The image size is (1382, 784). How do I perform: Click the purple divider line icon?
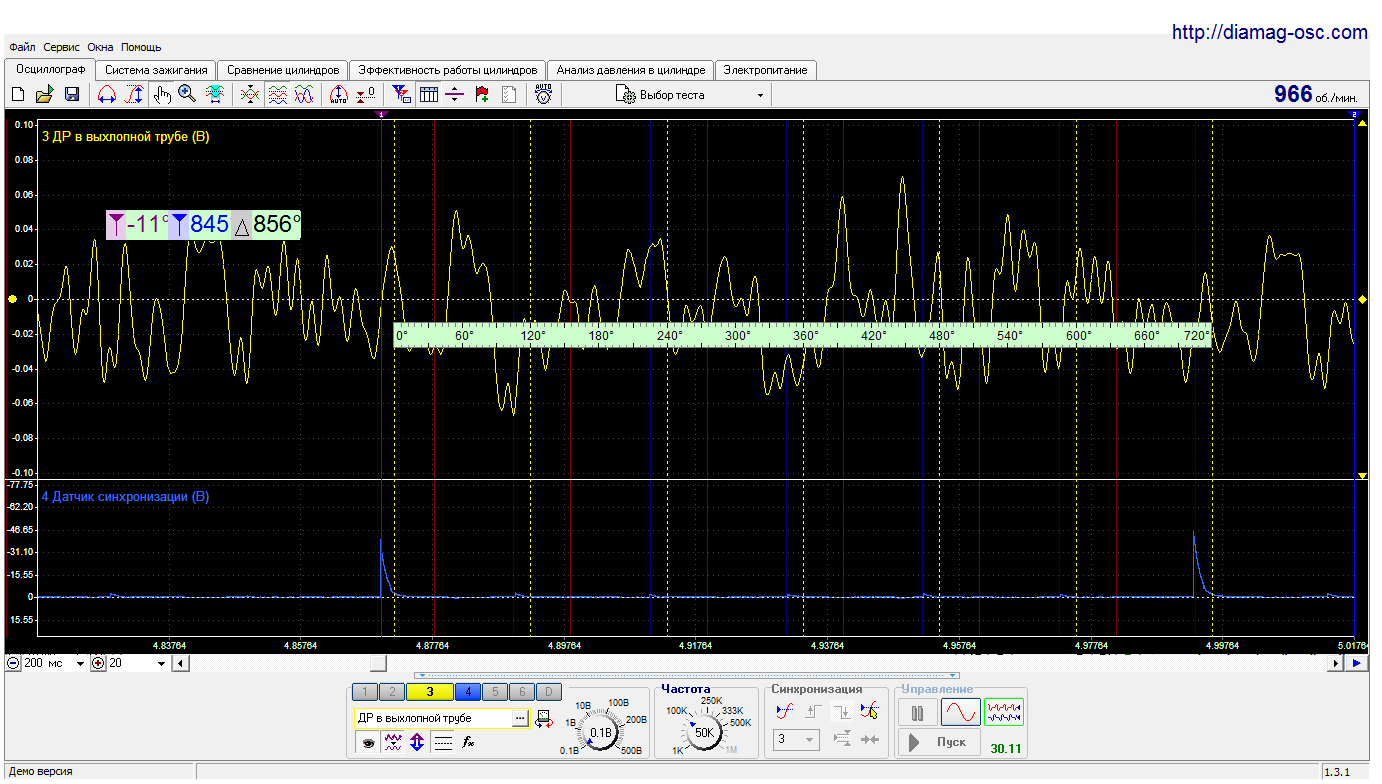tap(455, 95)
